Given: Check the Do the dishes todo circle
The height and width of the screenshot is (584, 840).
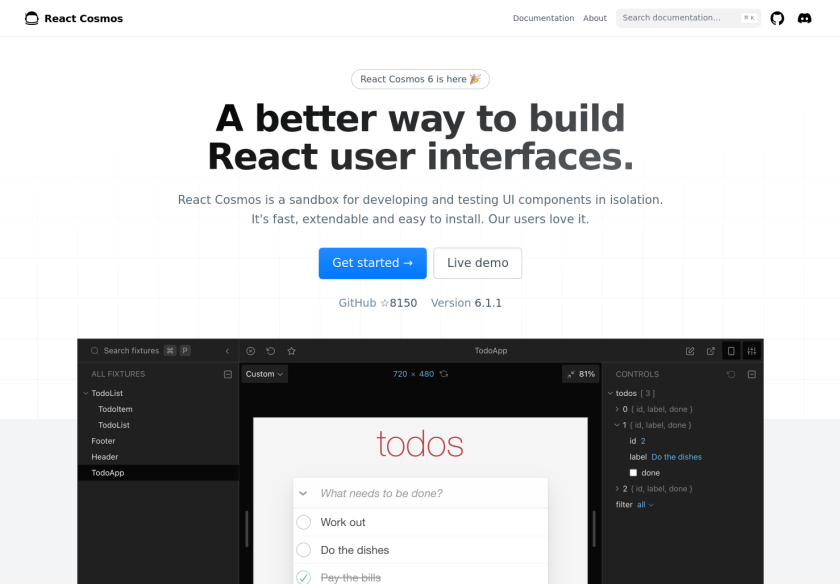Looking at the screenshot, I should [304, 550].
